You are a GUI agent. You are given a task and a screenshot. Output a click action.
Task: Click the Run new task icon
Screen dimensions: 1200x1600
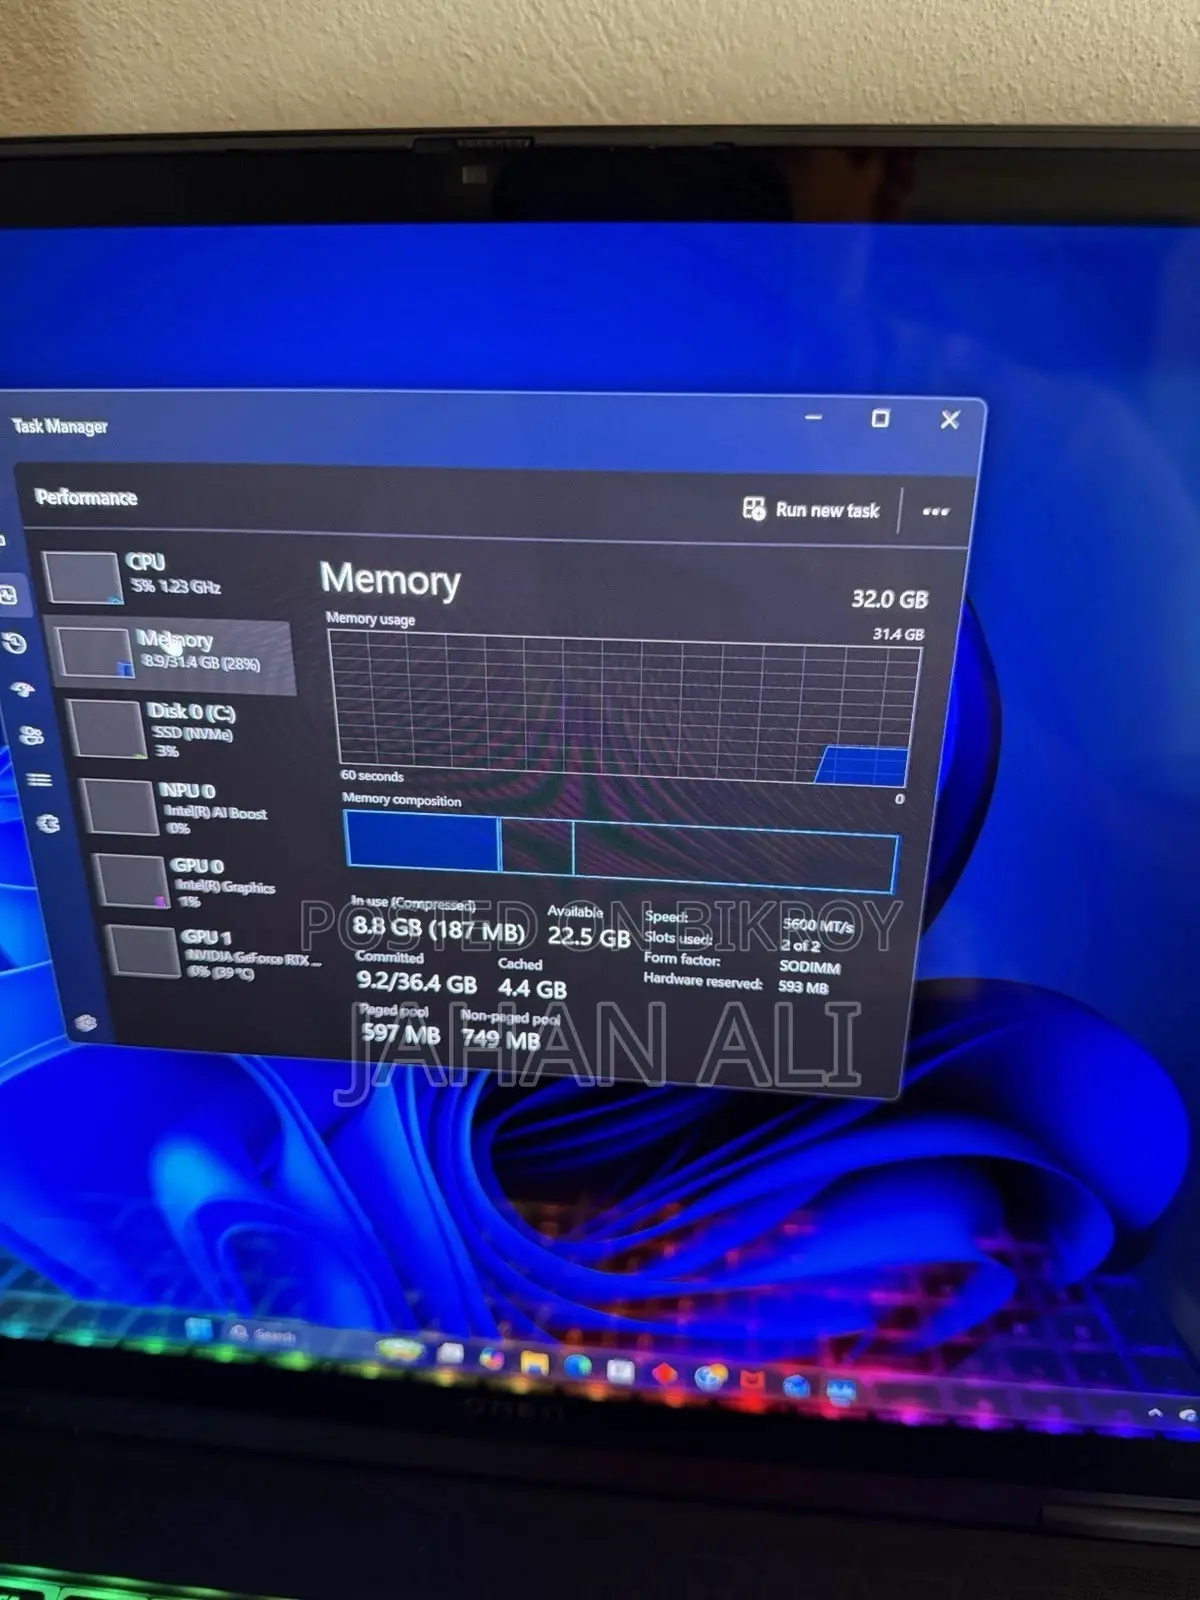754,509
